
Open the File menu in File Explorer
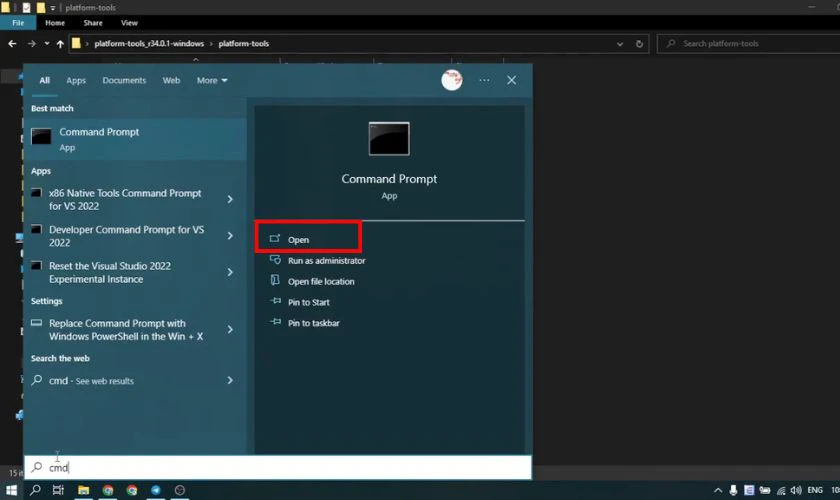click(18, 23)
